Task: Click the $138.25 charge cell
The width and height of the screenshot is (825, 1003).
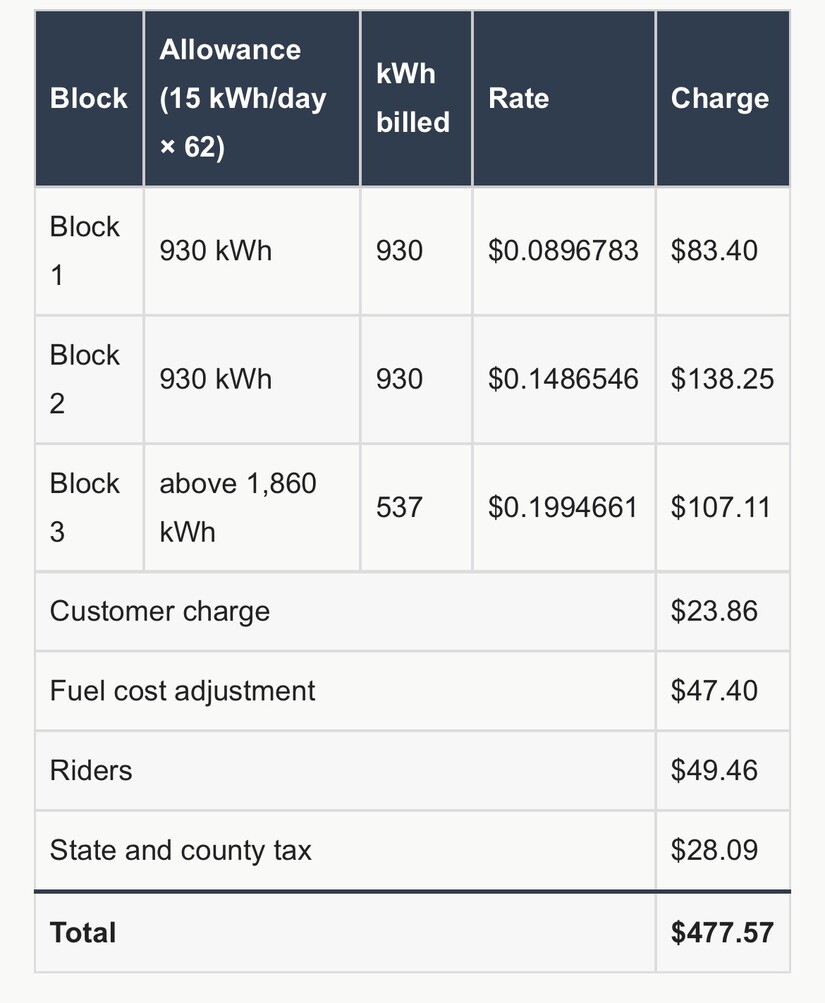Action: click(723, 379)
